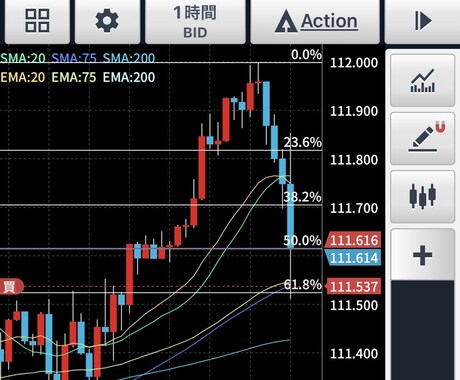Select the 買 buy order marker
Viewport: 460px width, 380px height.
tap(11, 287)
